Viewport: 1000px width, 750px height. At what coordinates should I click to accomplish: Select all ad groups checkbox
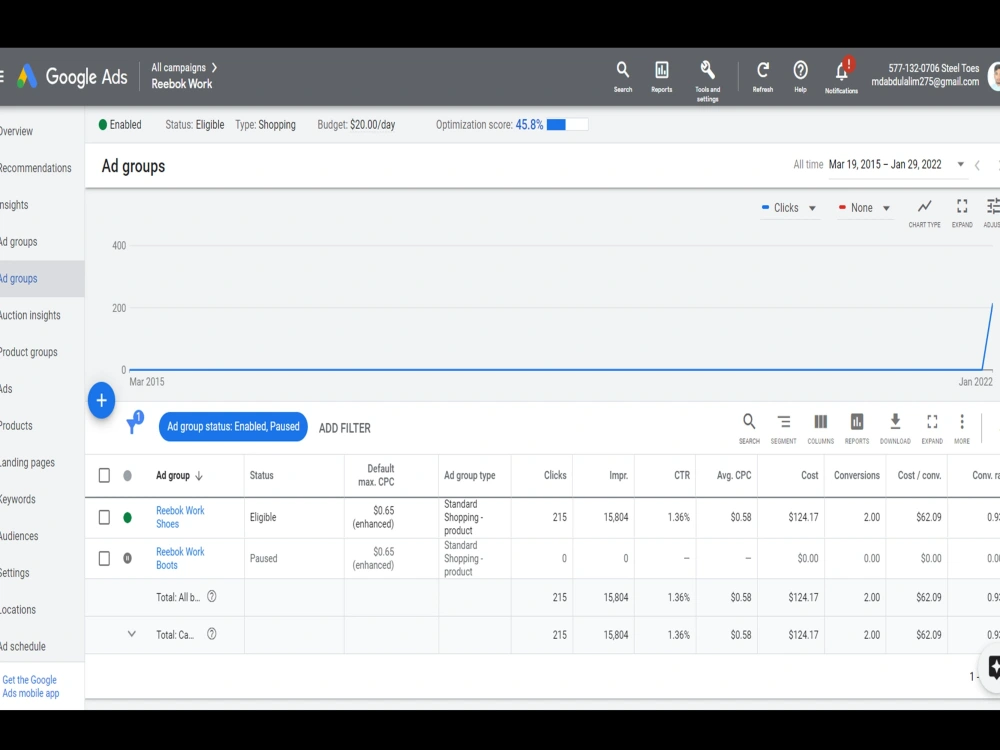105,475
